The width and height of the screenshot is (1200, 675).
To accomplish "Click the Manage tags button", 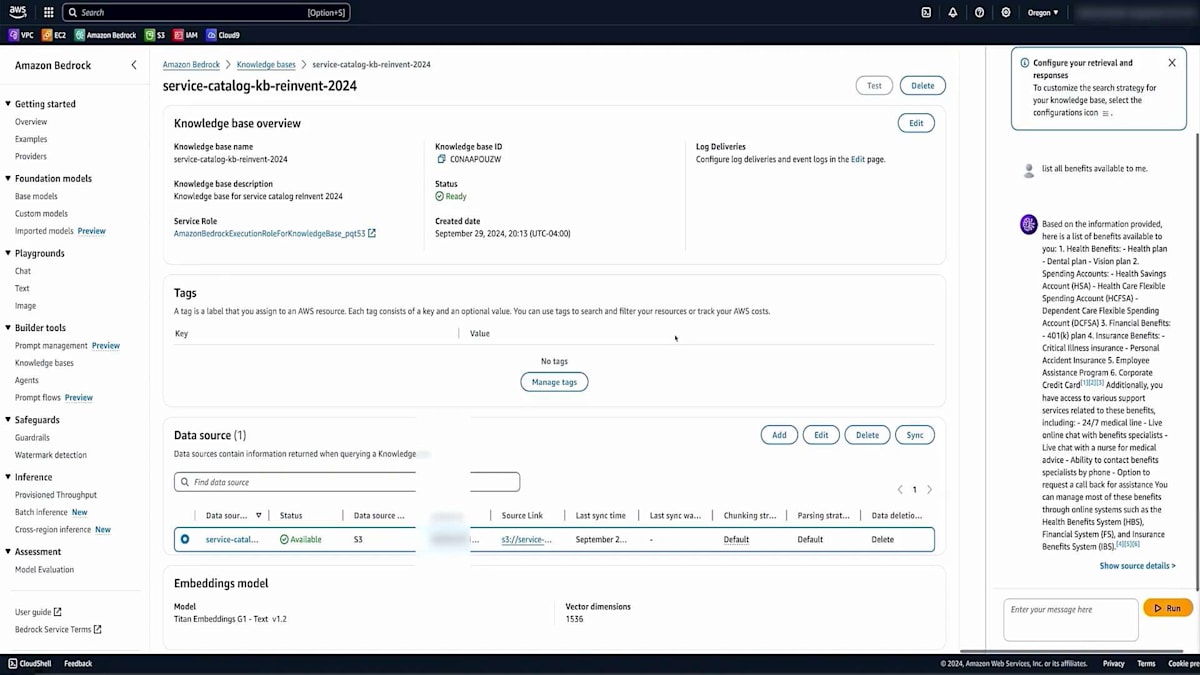I will click(554, 382).
